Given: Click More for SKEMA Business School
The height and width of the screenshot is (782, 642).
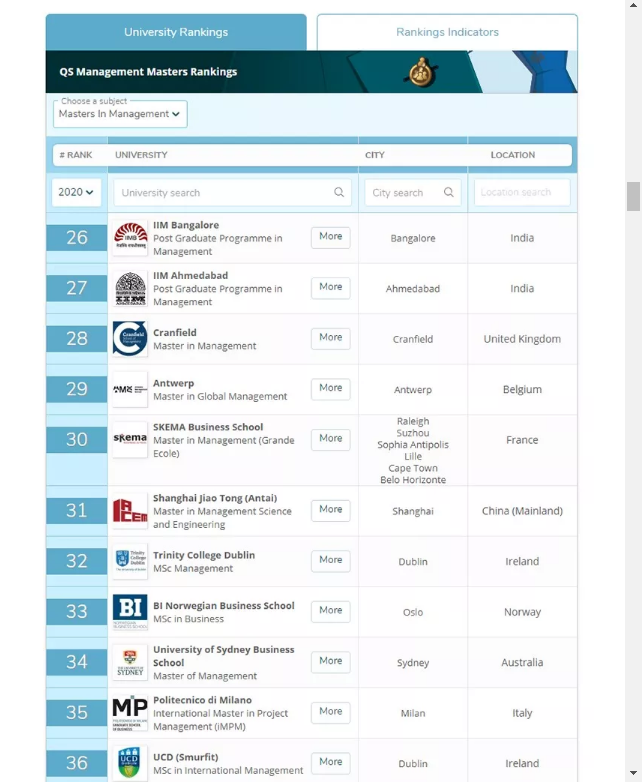Looking at the screenshot, I should coord(331,438).
